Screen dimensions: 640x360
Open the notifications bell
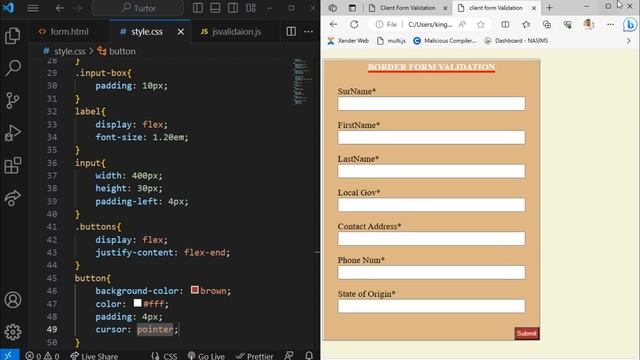click(x=309, y=356)
